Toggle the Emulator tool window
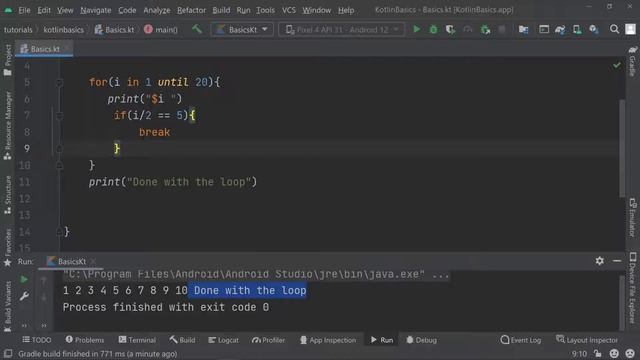Image resolution: width=640 pixels, height=360 pixels. pos(632,218)
